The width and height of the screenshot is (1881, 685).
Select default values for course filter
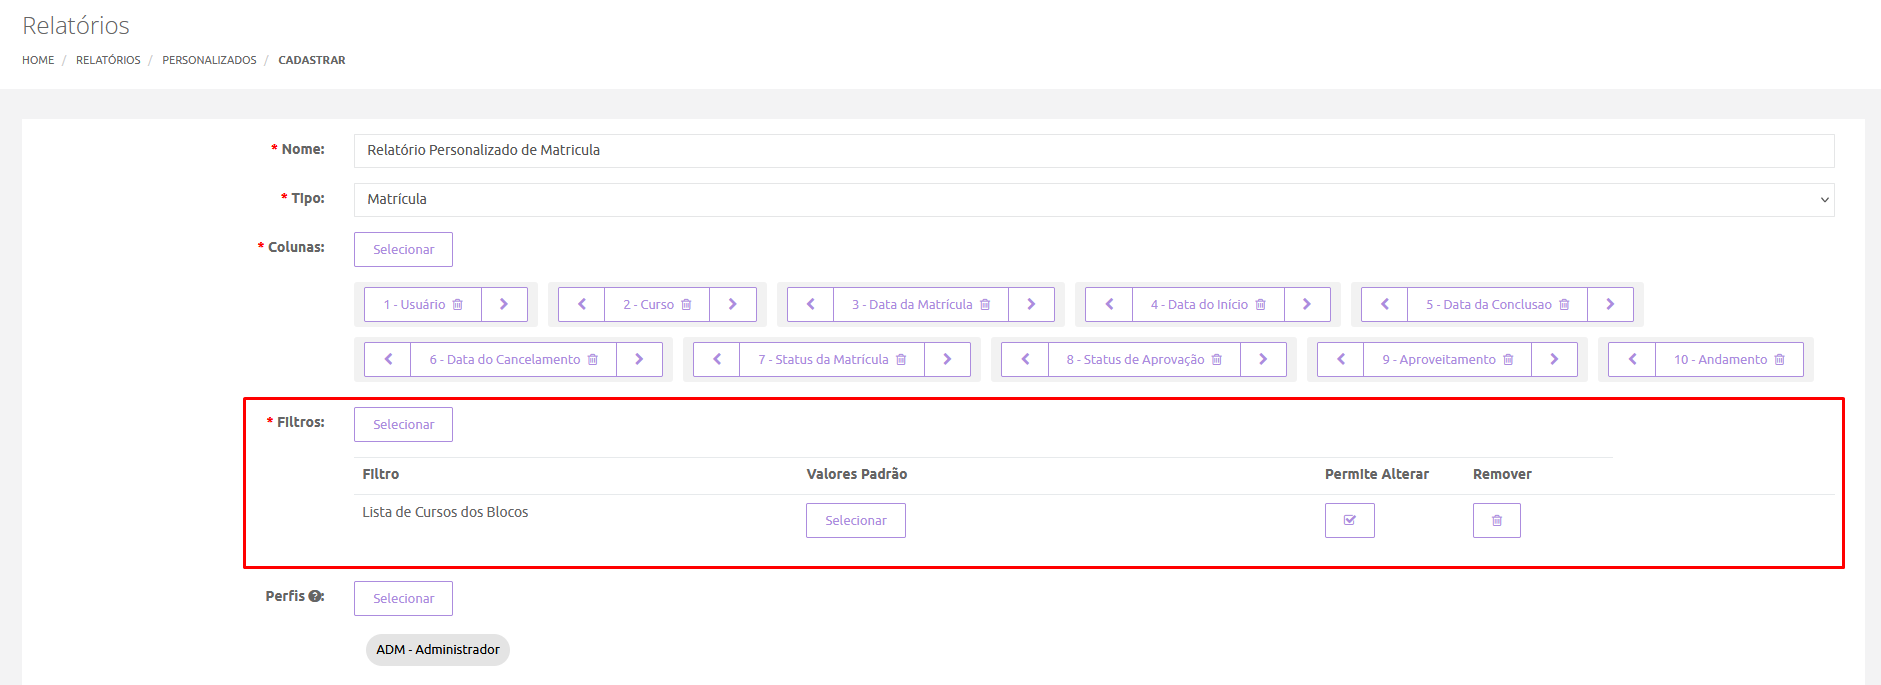[855, 521]
